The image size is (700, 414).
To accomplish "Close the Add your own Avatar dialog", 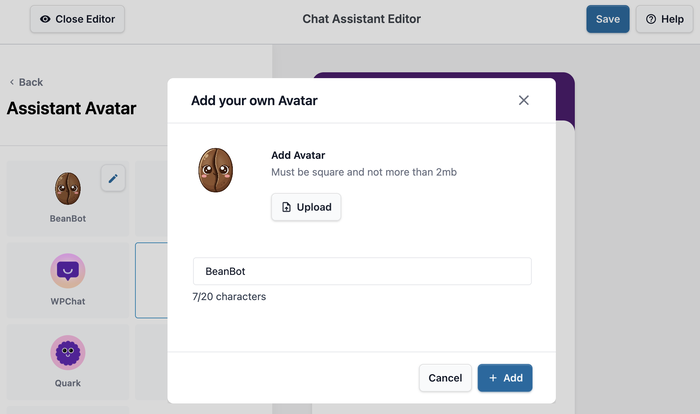I will (523, 100).
